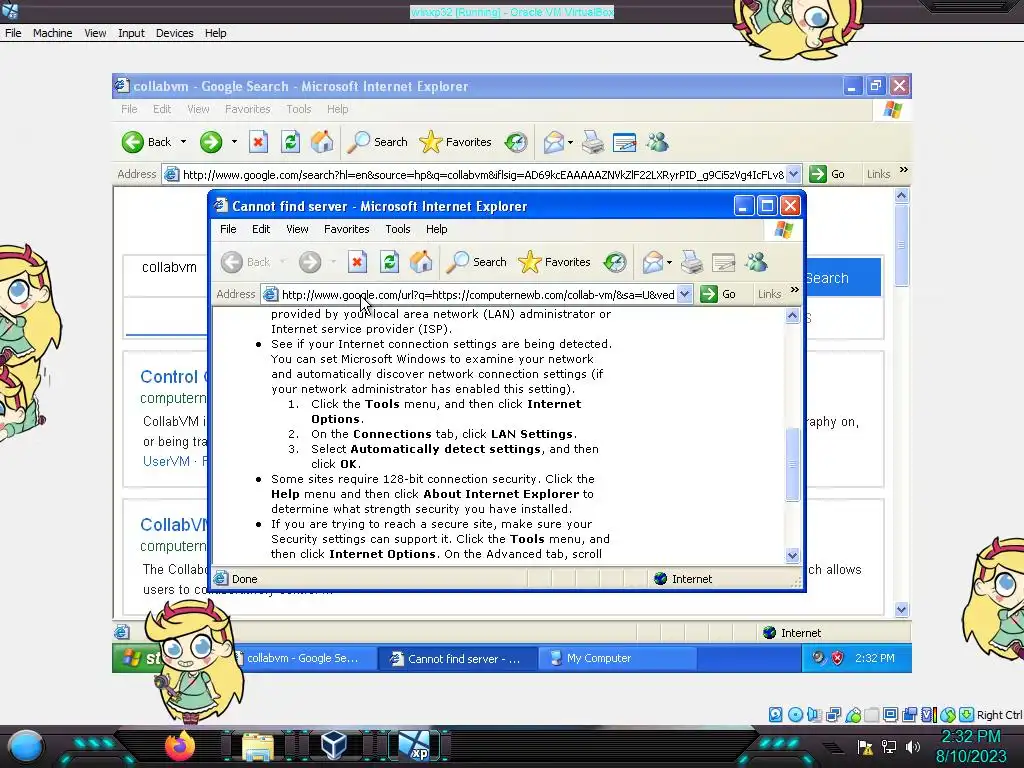The width and height of the screenshot is (1024, 768).
Task: Click address field in Google Search window
Action: [483, 174]
